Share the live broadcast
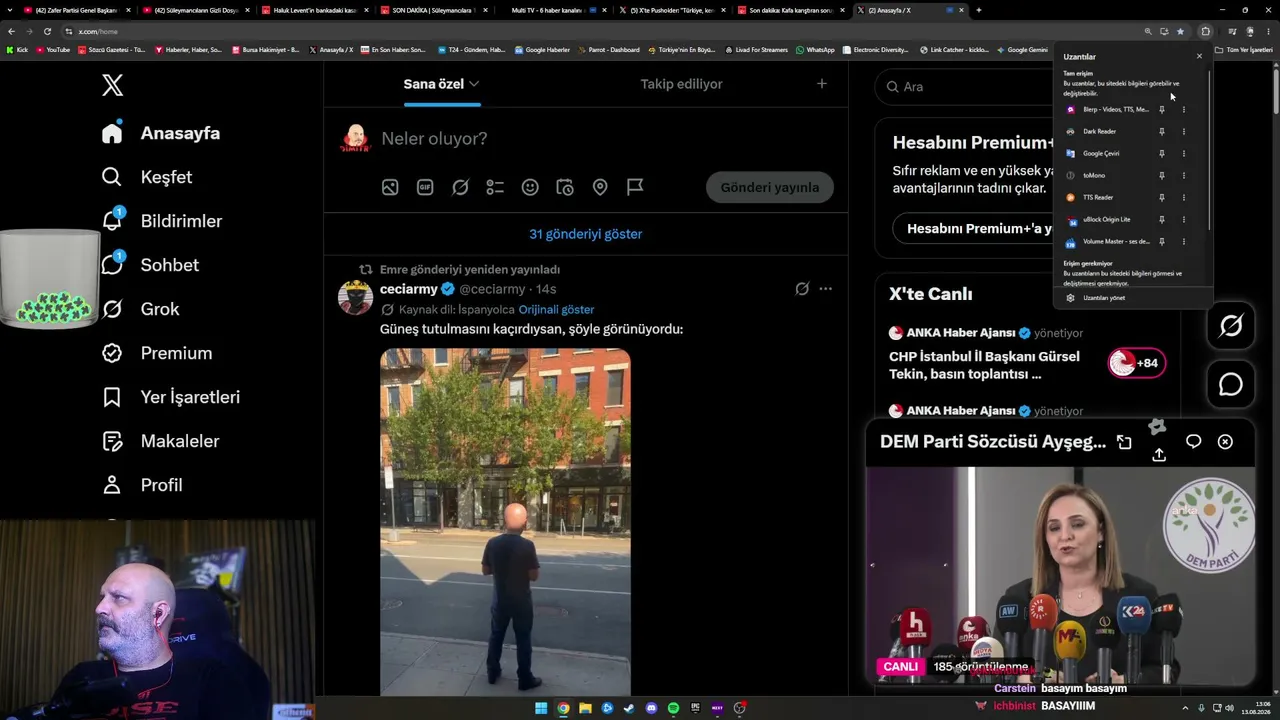Viewport: 1280px width, 720px height. 1159,455
